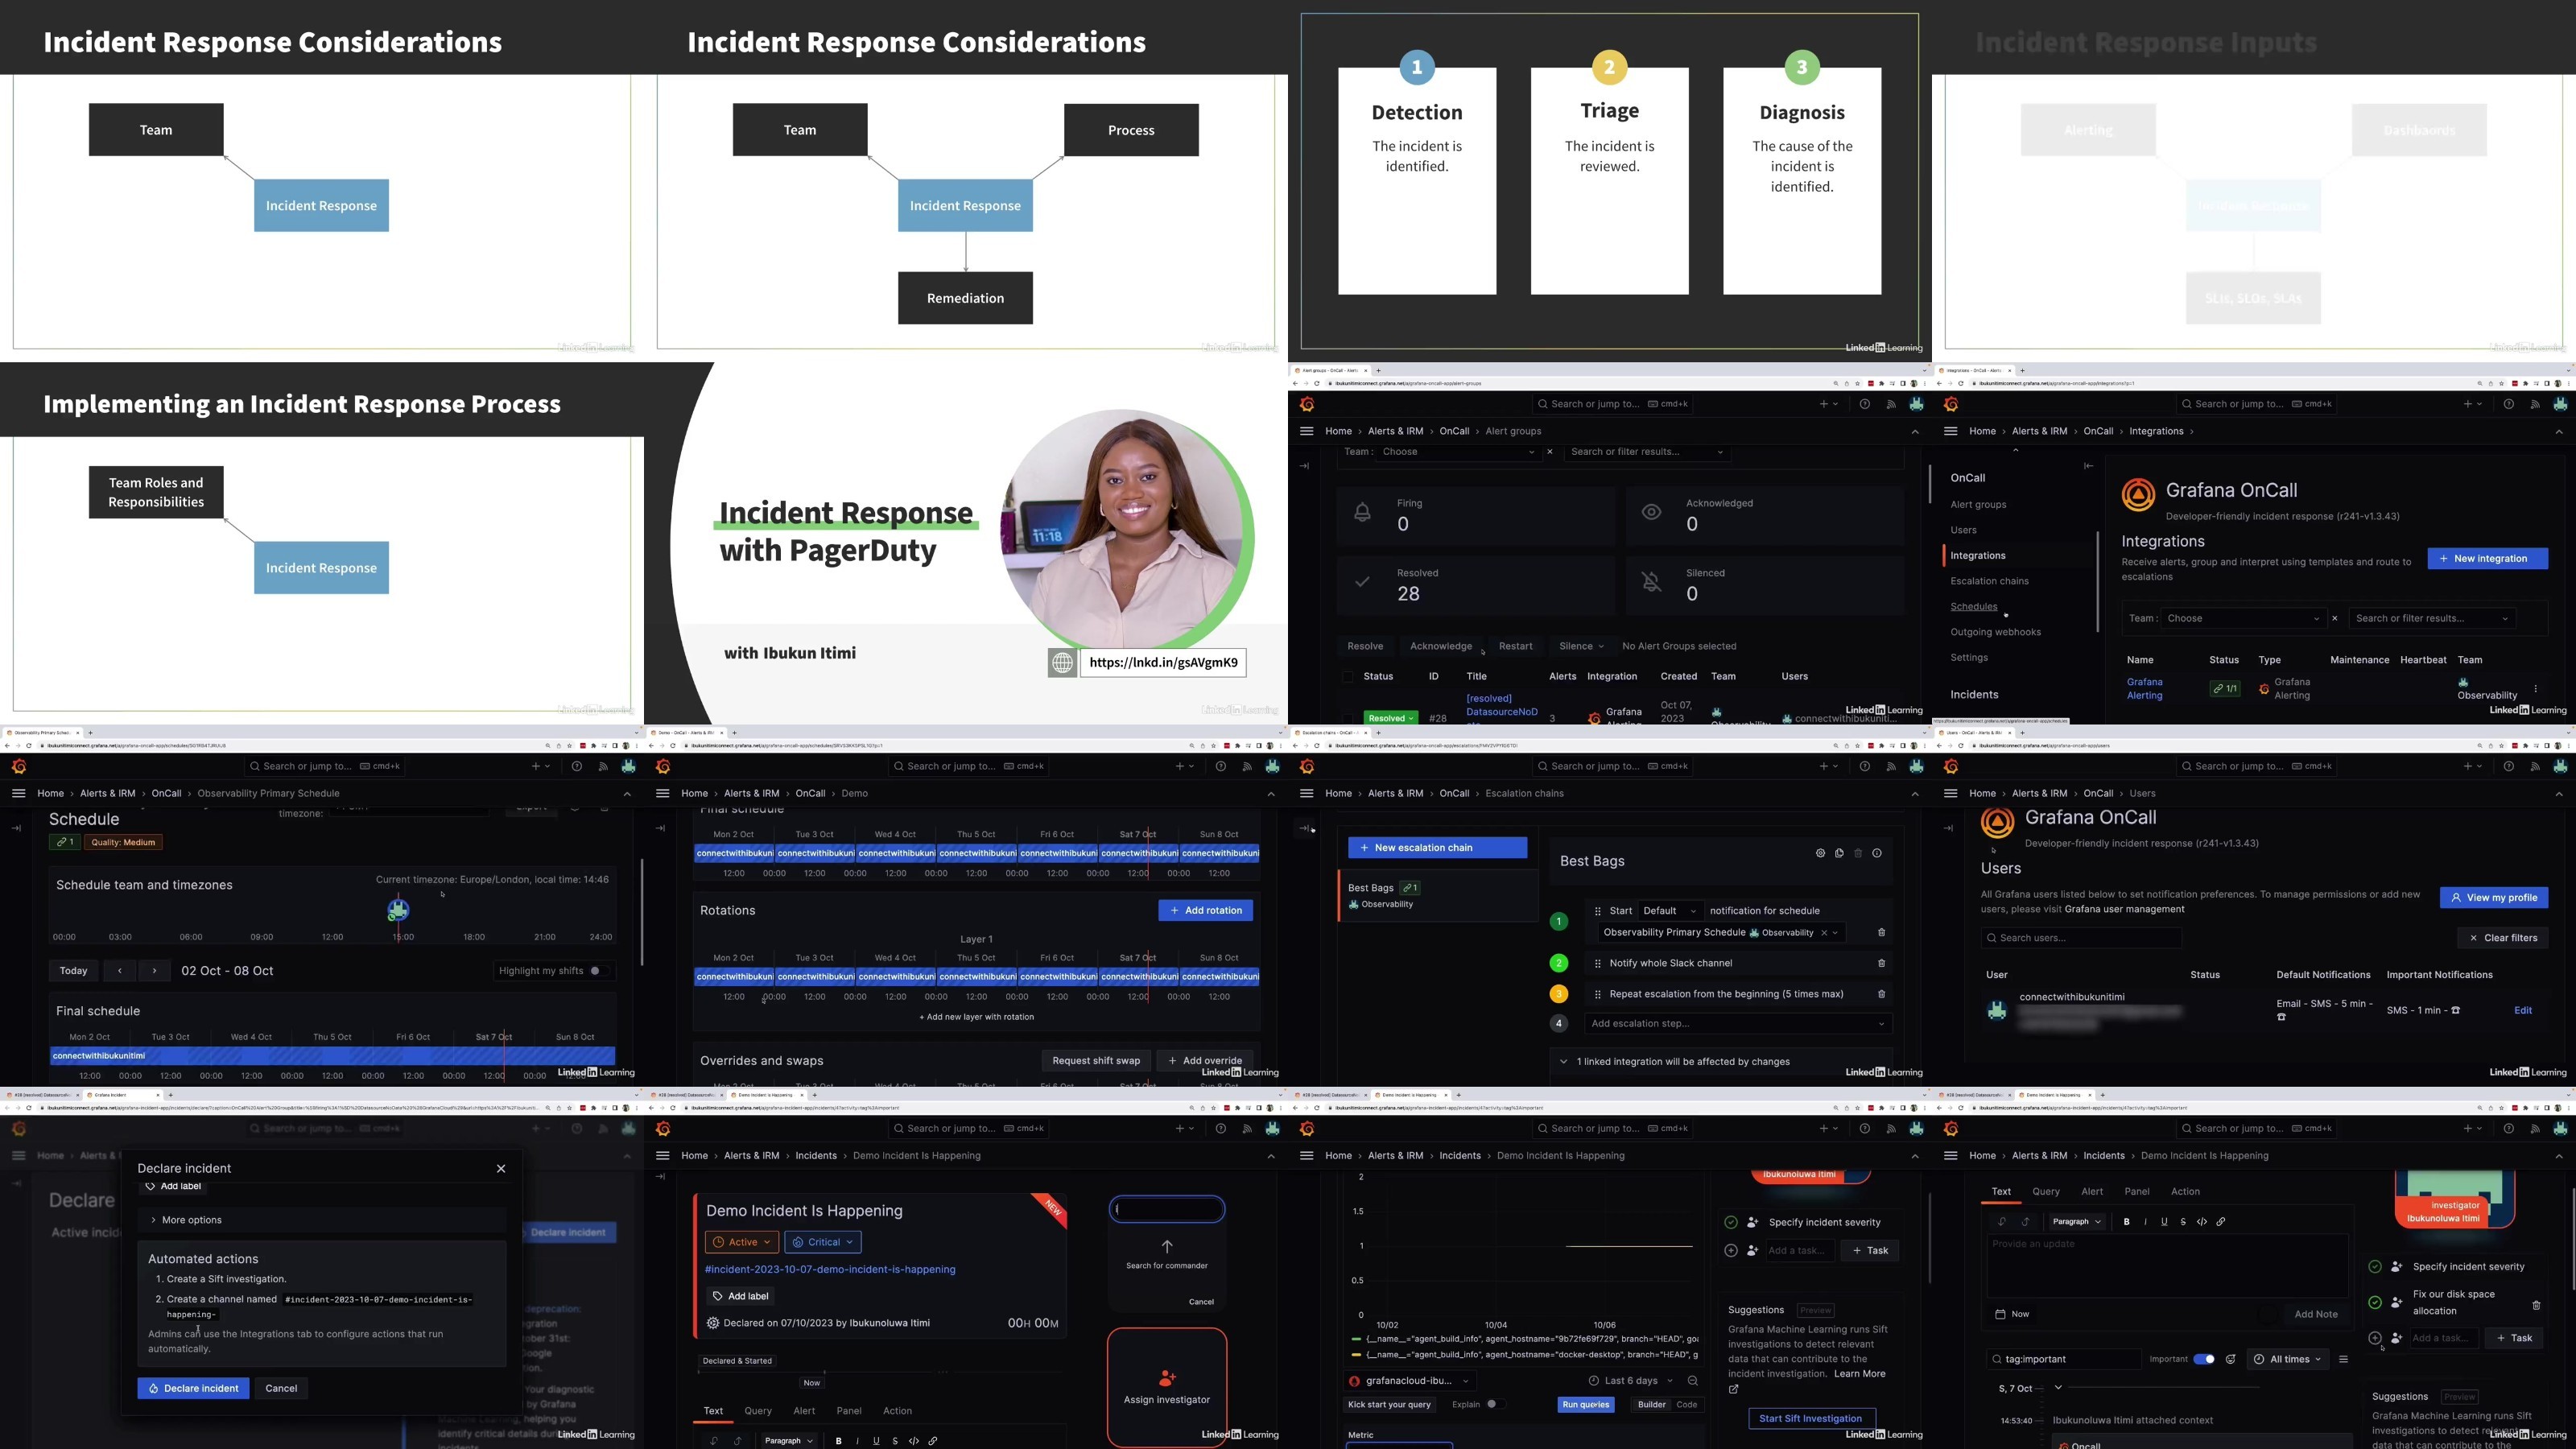
Task: Click globe icon beside the lnkd.in link
Action: point(1062,662)
